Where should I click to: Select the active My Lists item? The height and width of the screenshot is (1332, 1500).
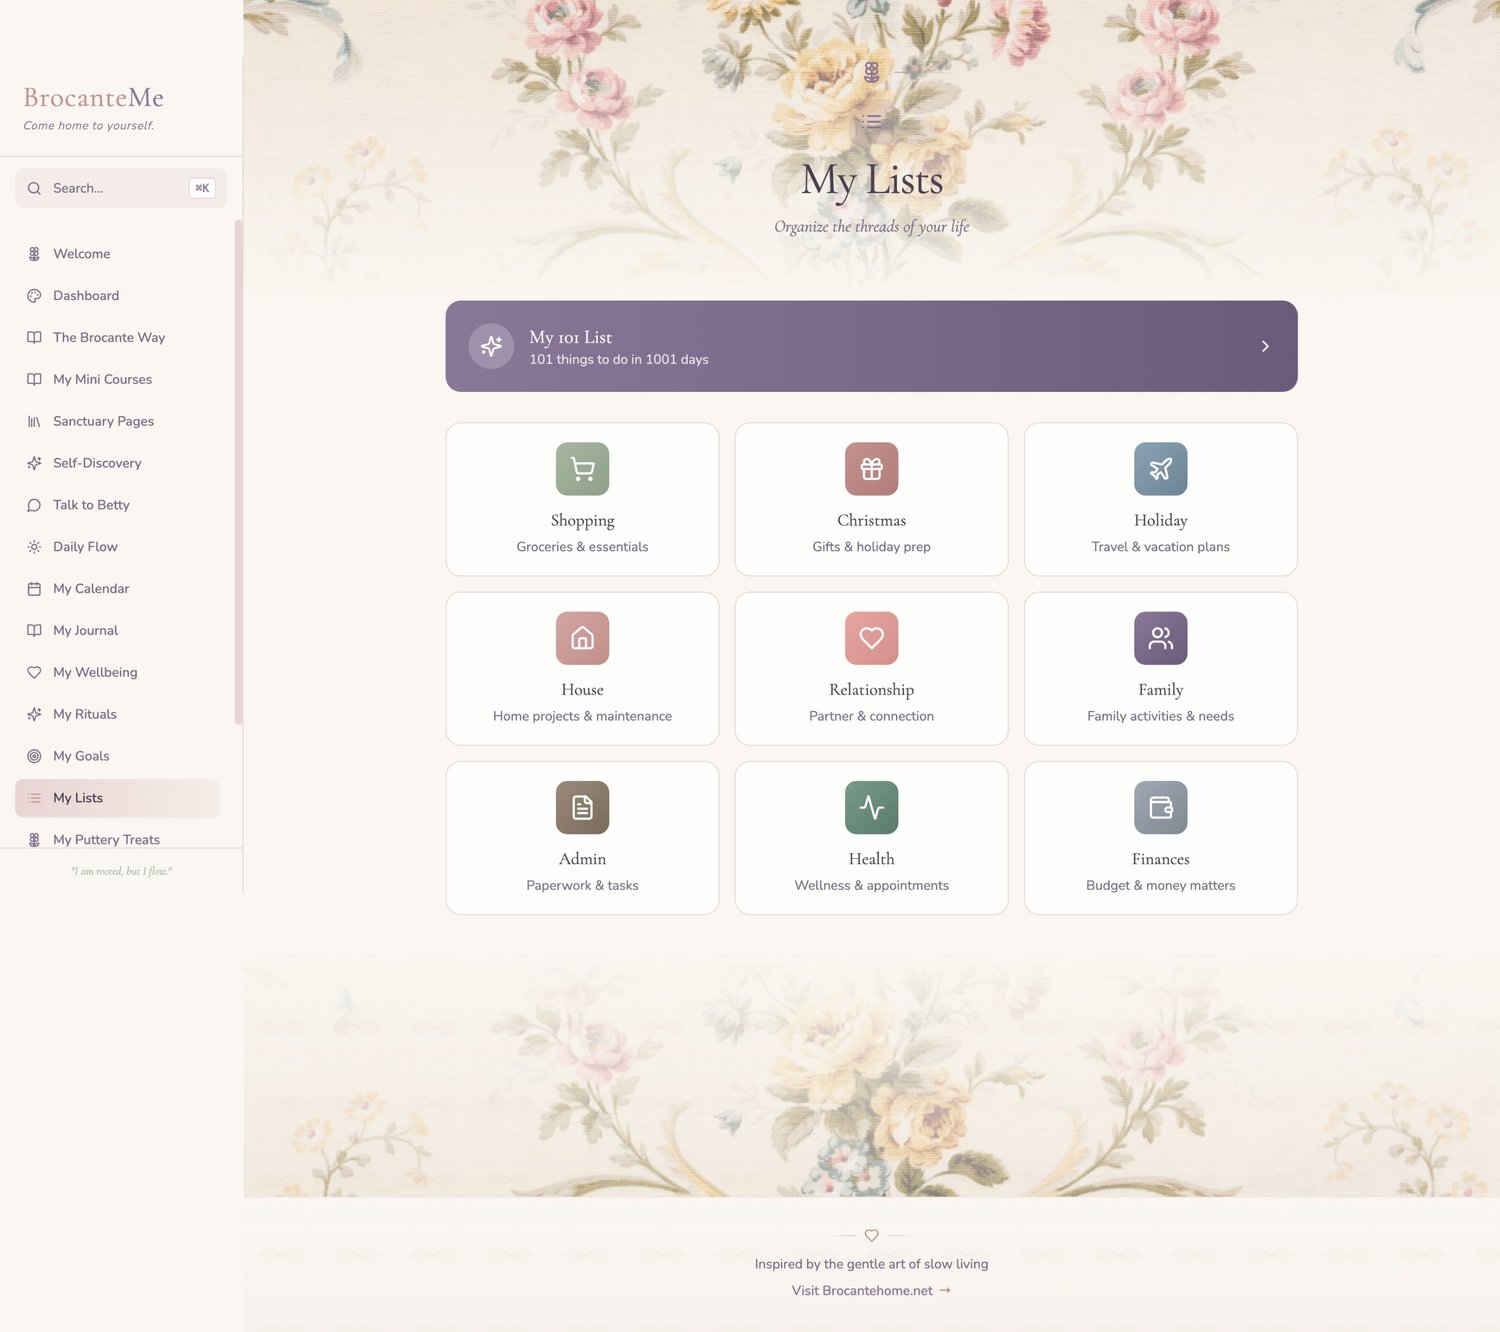117,798
